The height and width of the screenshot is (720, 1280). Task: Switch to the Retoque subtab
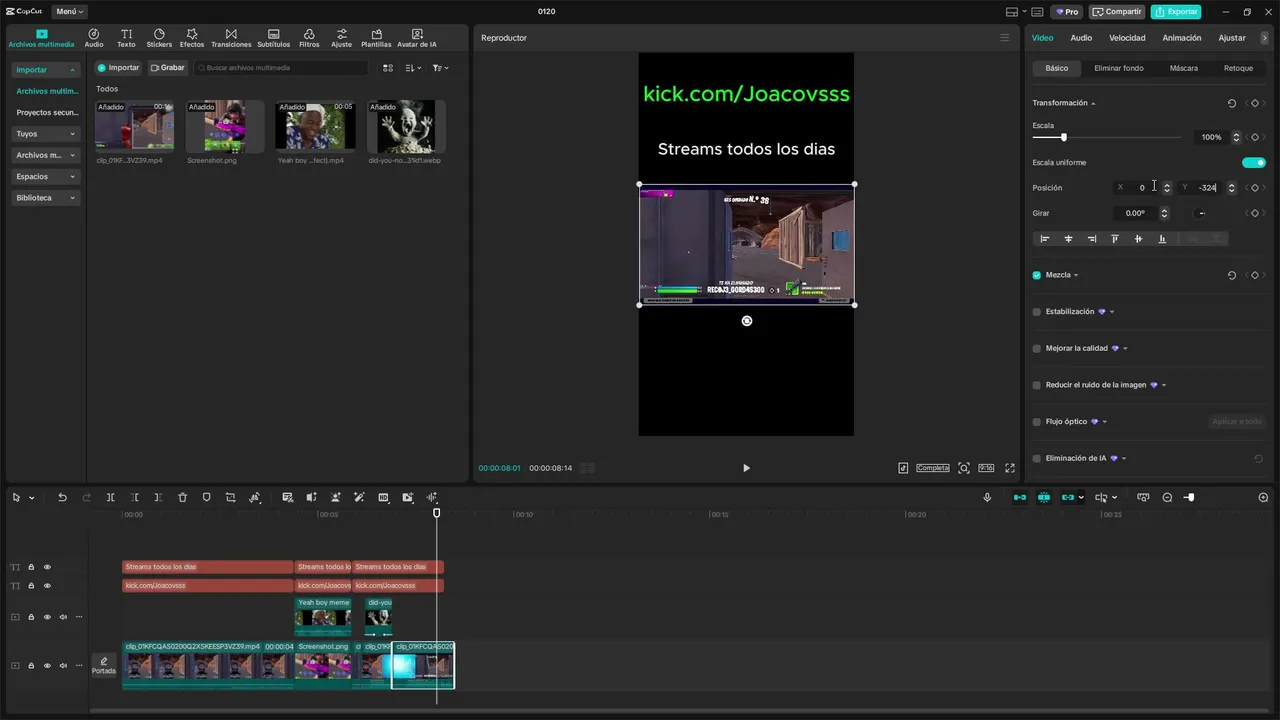point(1238,68)
